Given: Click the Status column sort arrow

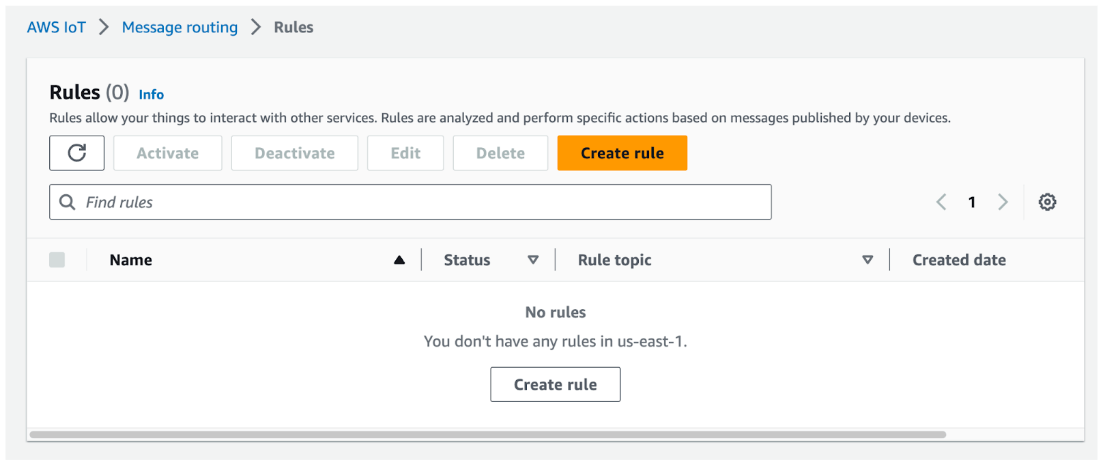Looking at the screenshot, I should coord(533,260).
